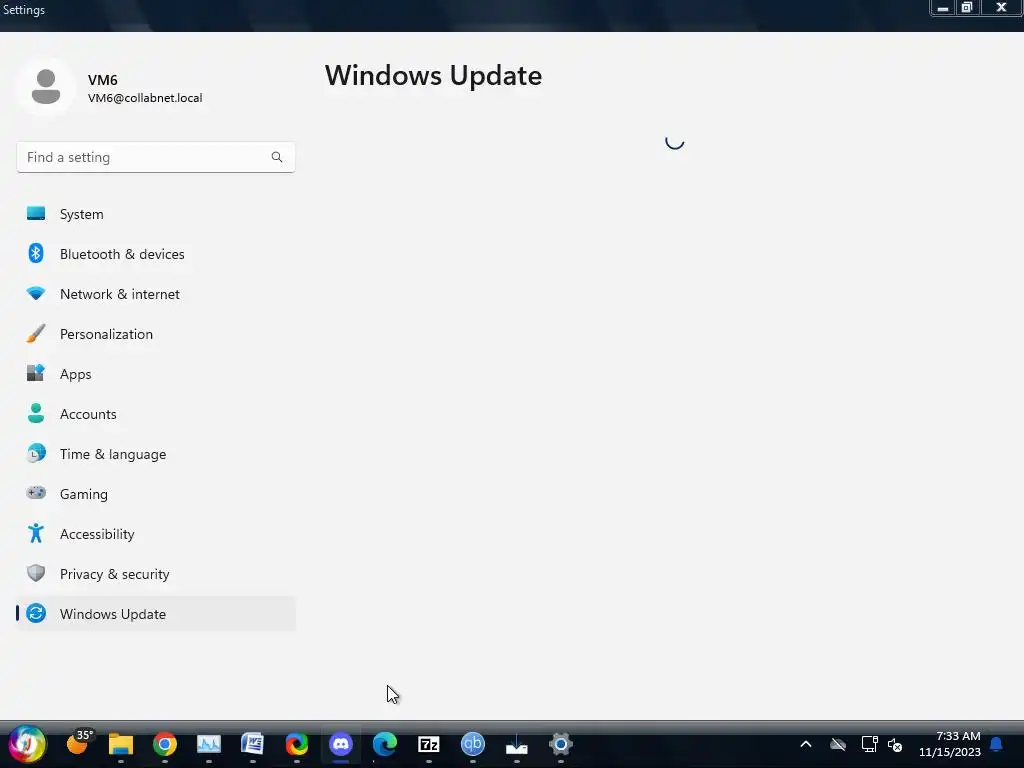Open 7-Zip from the taskbar
This screenshot has height=768, width=1024.
pos(429,744)
